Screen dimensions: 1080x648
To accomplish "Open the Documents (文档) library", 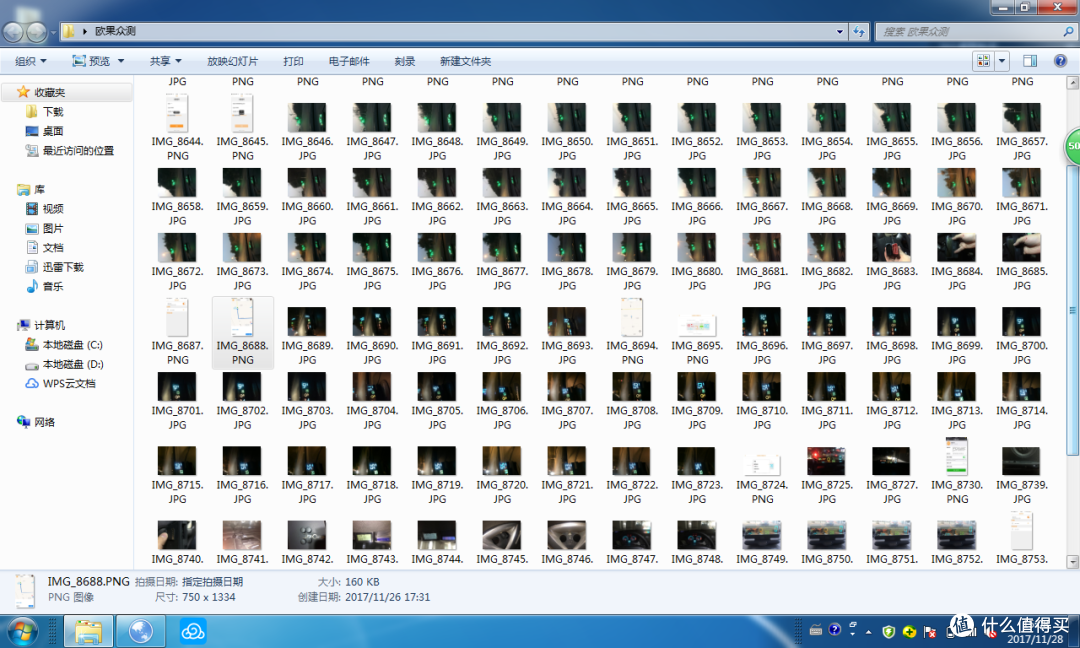I will point(44,247).
